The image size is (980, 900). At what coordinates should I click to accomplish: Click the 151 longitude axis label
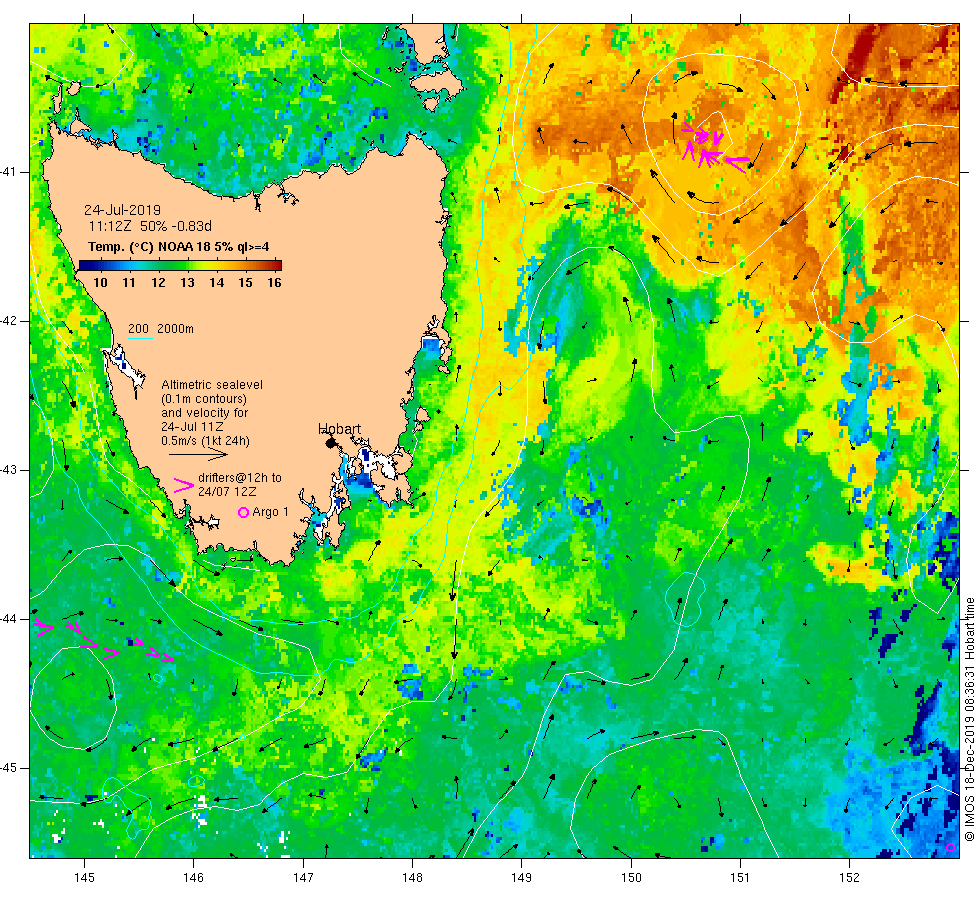coord(740,878)
